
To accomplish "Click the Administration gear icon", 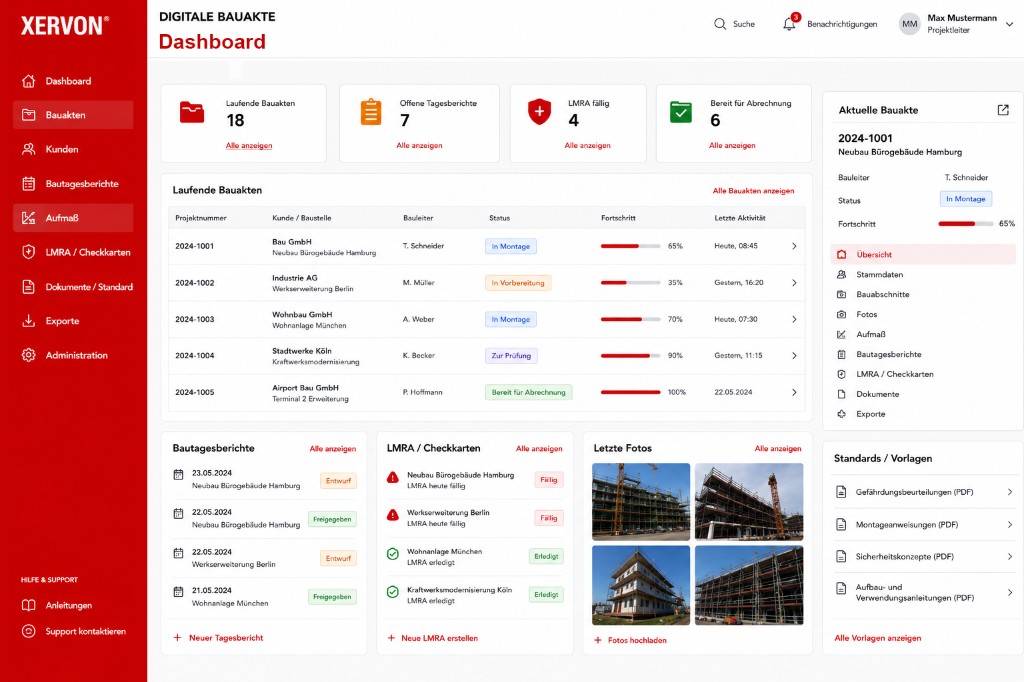I will [28, 355].
